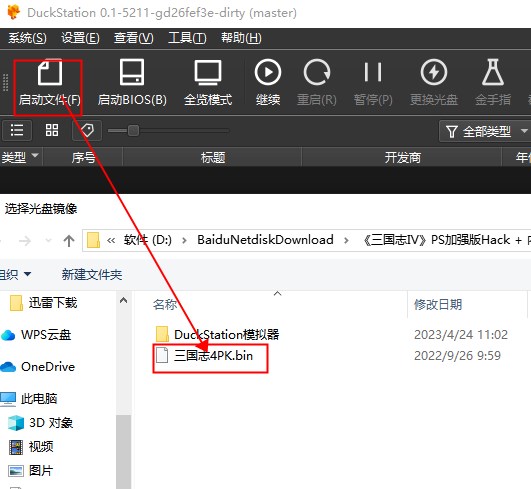Sort by the 标题 column header
Image resolution: width=531 pixels, height=489 pixels.
(213, 157)
